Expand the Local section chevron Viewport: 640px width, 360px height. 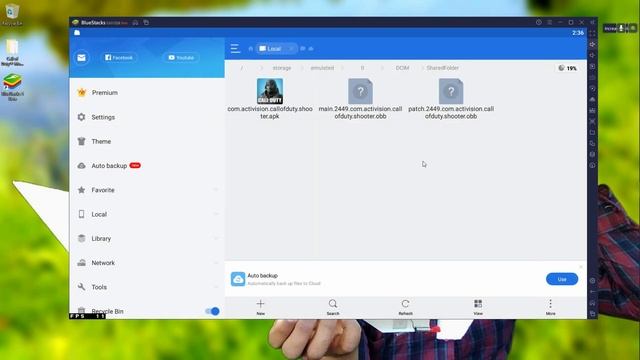216,214
